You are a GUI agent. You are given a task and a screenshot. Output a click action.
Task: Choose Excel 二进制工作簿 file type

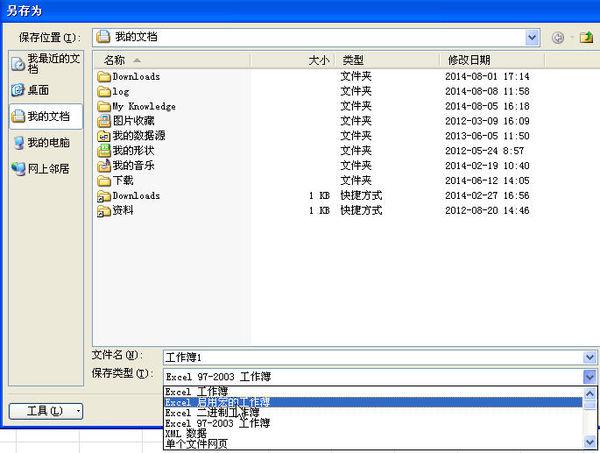373,413
